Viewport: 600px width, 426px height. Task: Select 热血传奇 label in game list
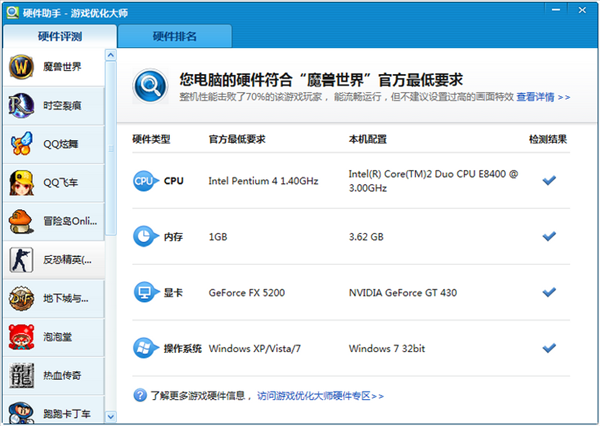point(62,375)
